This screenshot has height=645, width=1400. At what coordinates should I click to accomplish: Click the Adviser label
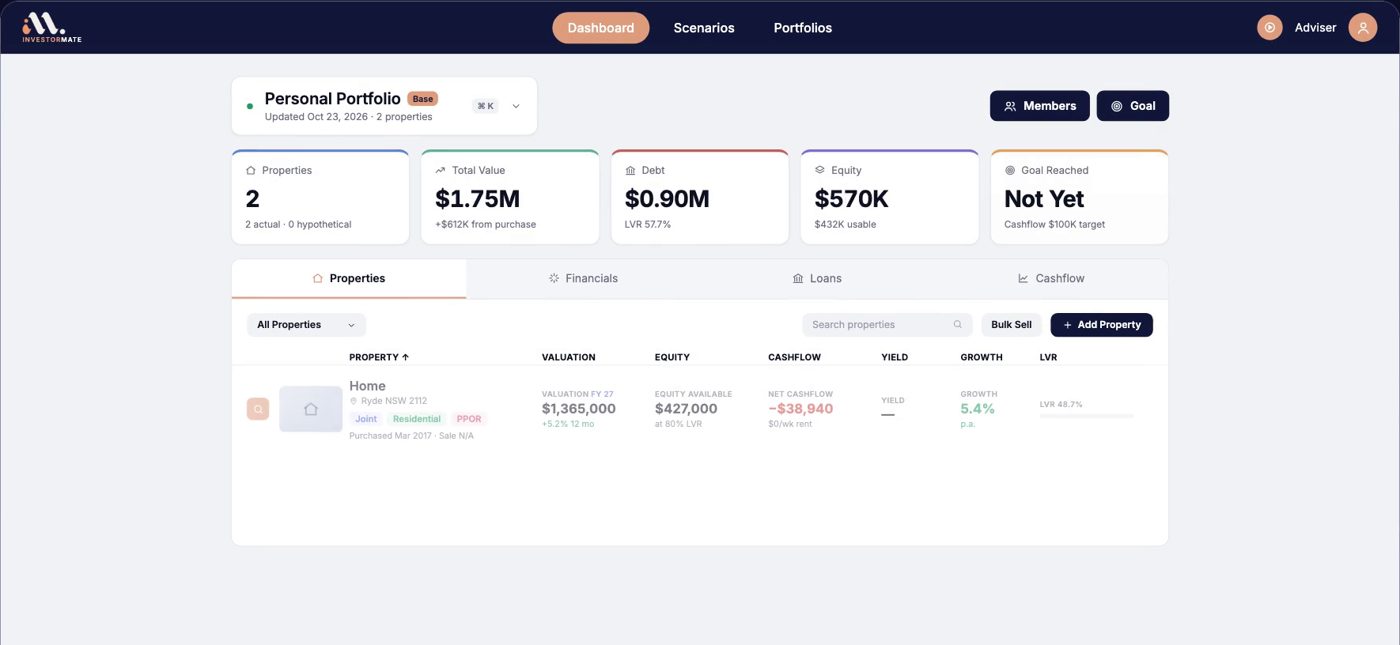pyautogui.click(x=1315, y=28)
